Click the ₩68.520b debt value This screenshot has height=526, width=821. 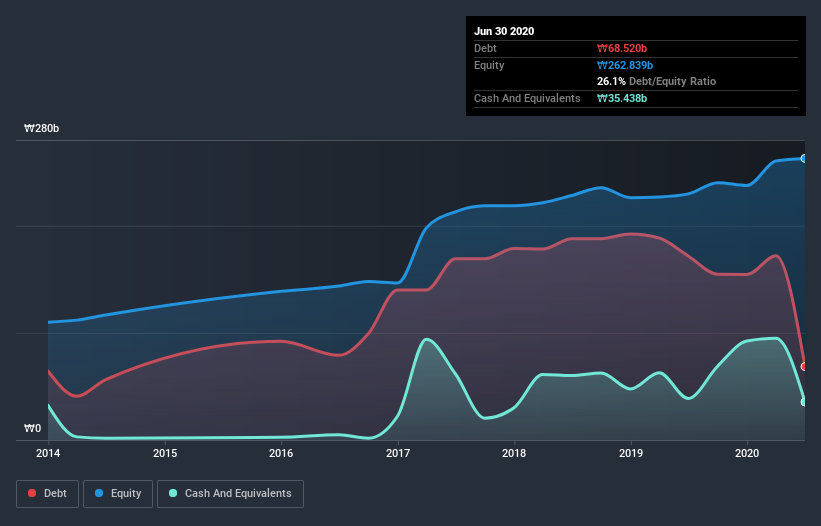[622, 49]
